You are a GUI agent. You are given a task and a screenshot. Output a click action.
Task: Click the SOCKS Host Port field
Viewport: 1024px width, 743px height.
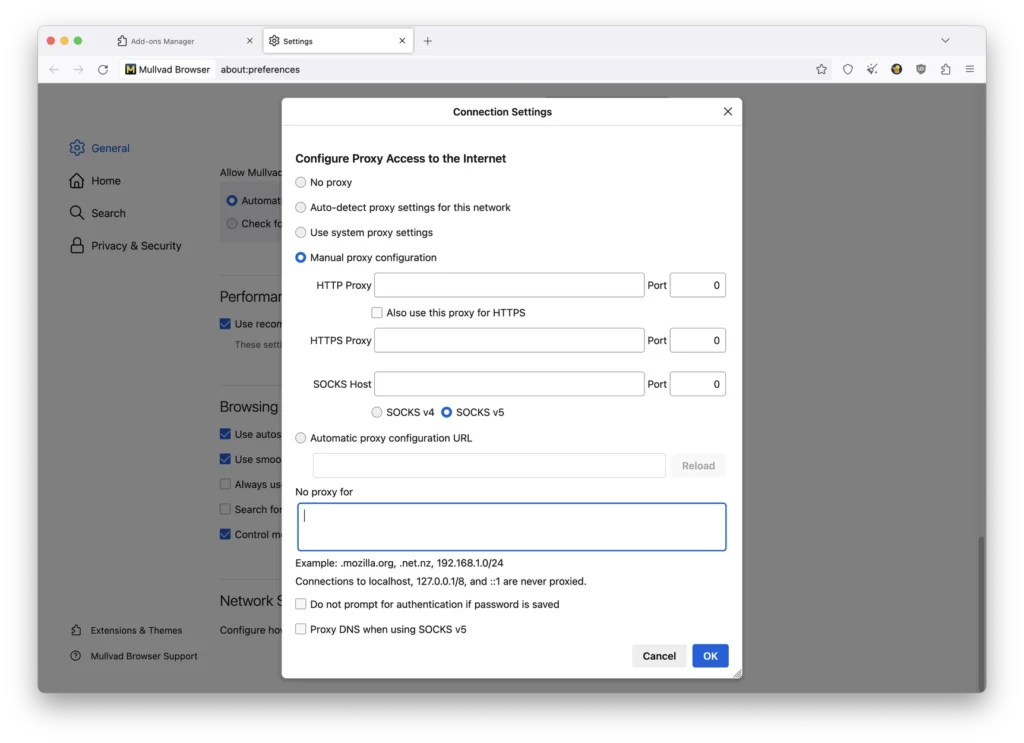[x=697, y=384]
